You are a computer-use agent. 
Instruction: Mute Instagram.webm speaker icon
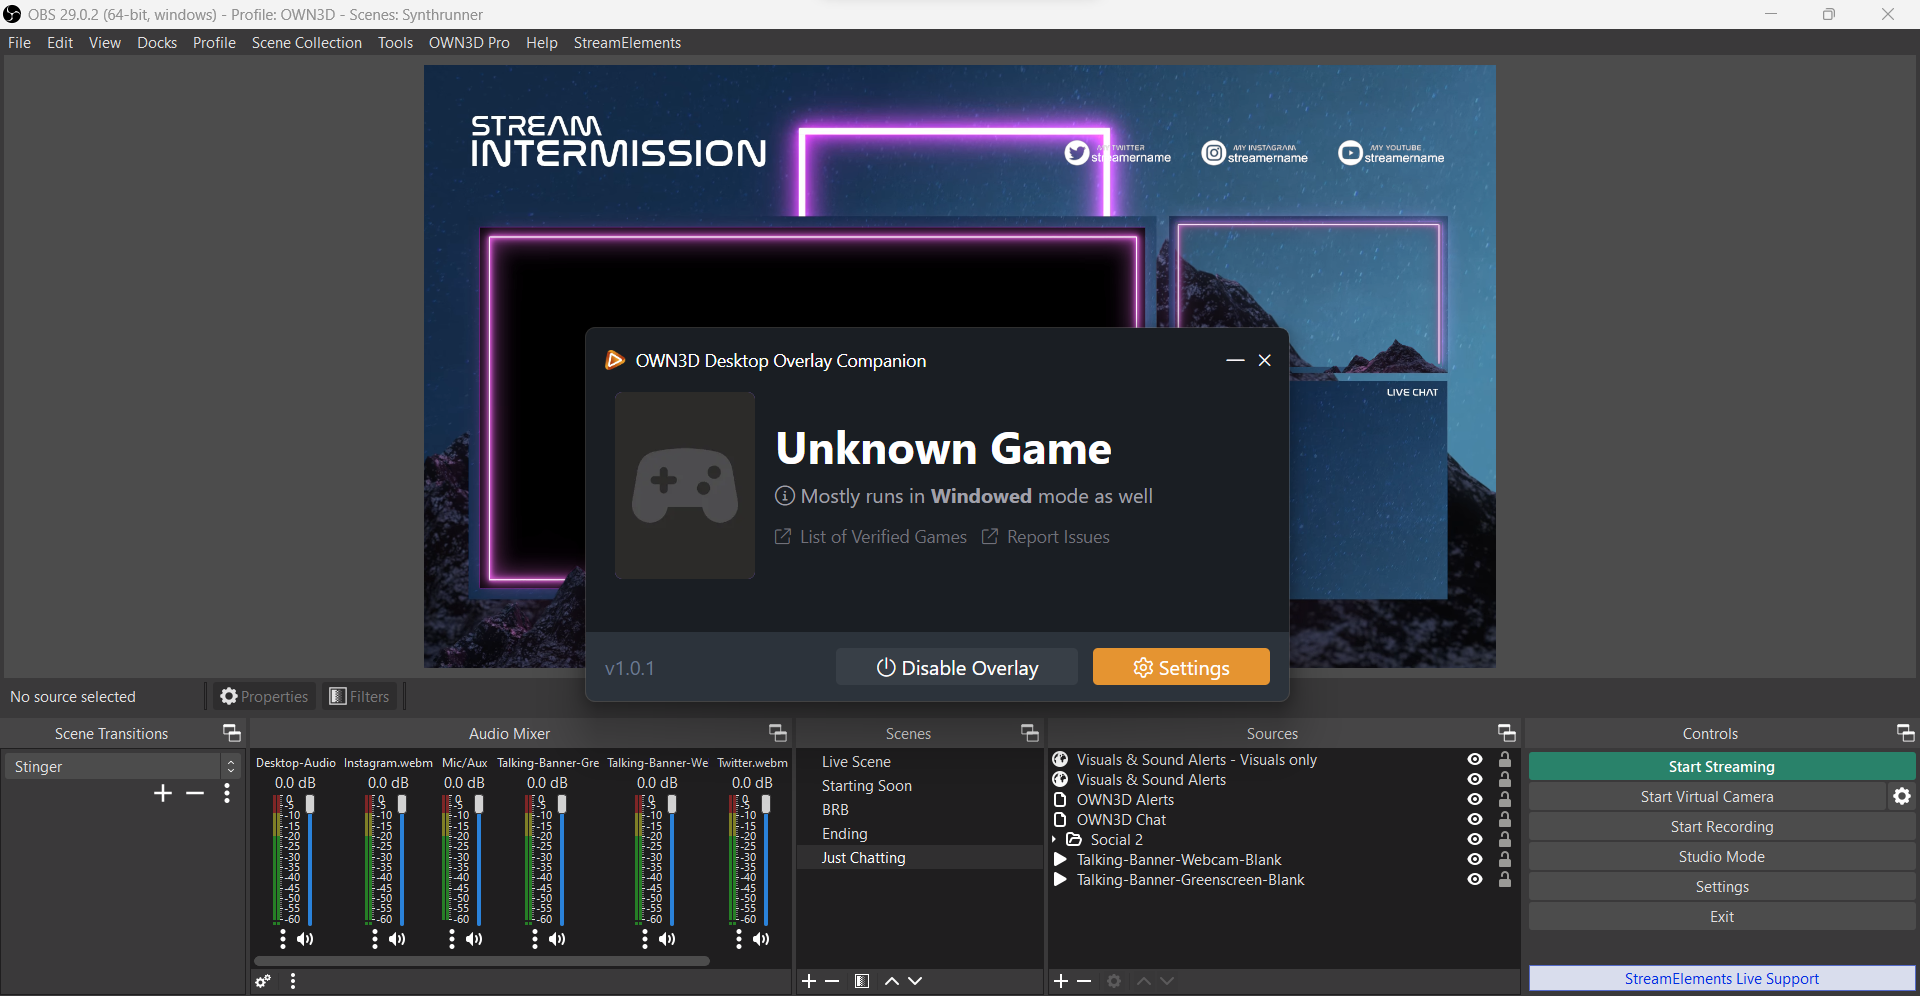point(397,939)
